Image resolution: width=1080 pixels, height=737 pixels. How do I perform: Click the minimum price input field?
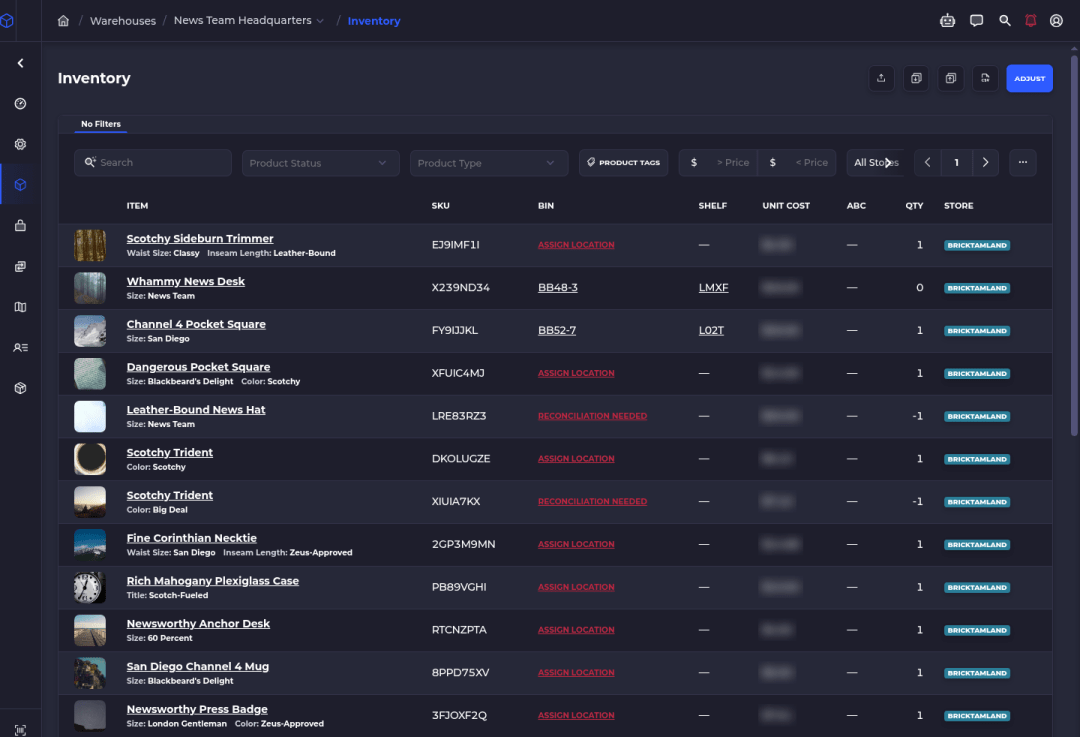click(x=718, y=163)
